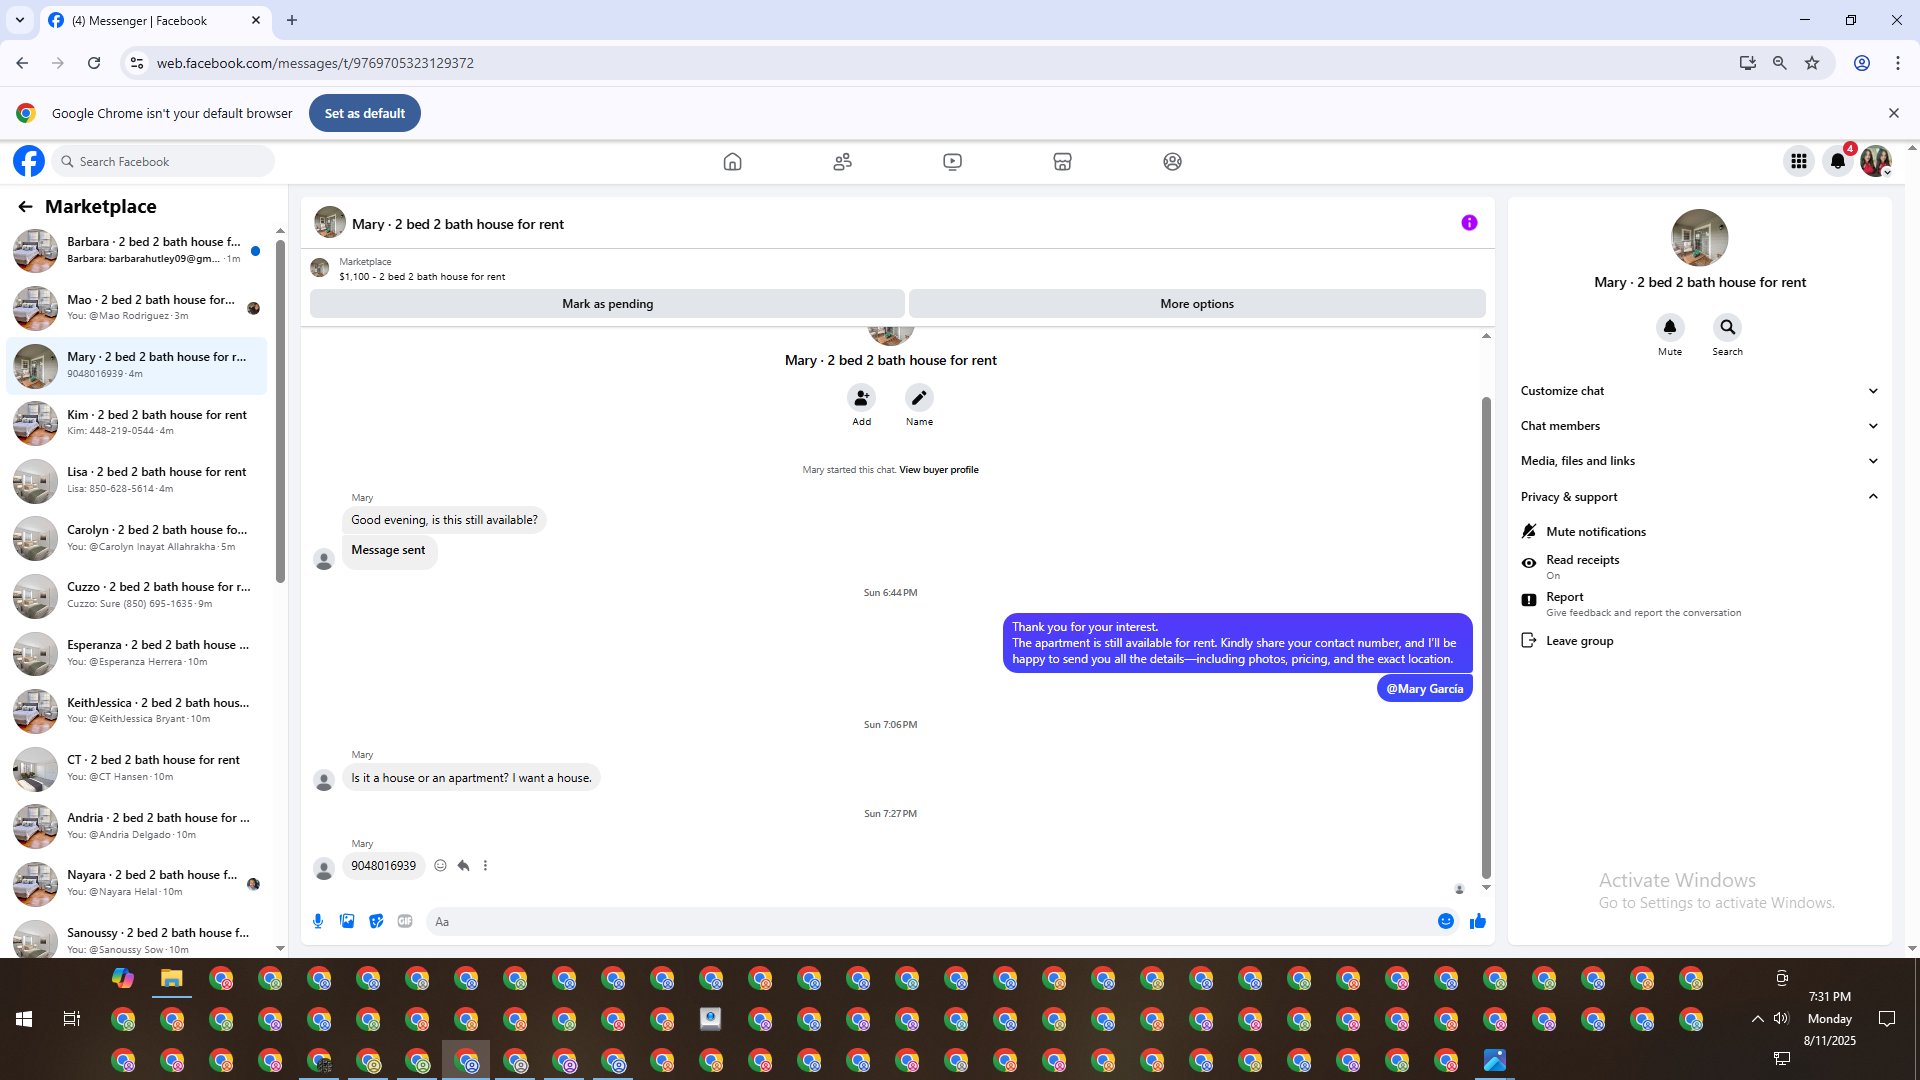Reply to the 9048016939 message
Image resolution: width=1920 pixels, height=1080 pixels.
click(463, 866)
